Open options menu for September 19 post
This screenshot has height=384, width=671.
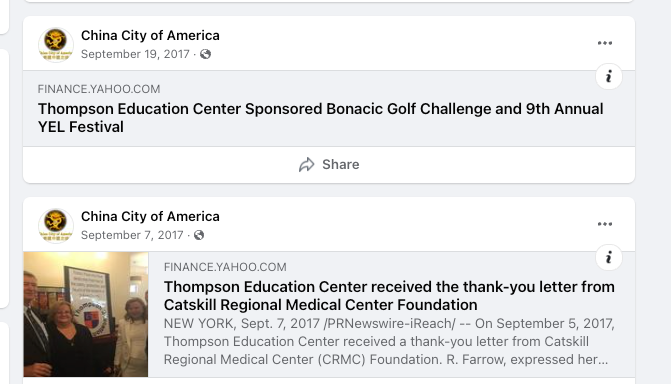pyautogui.click(x=605, y=43)
